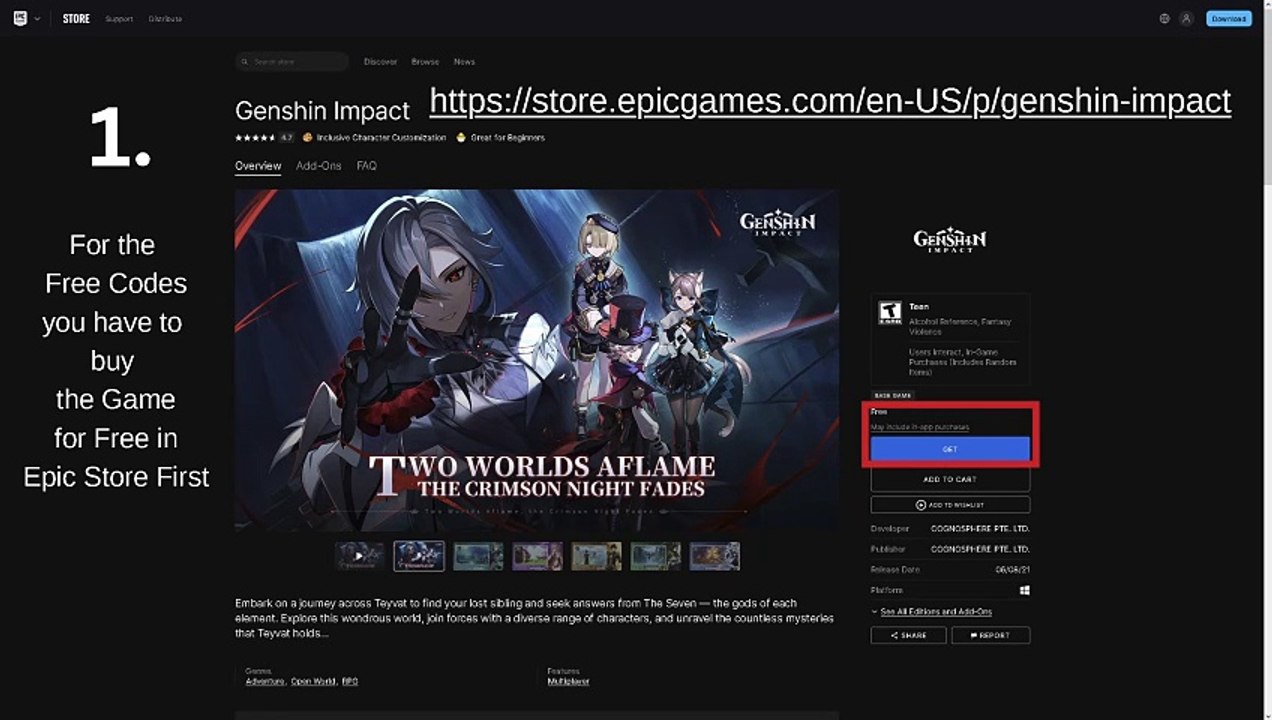Click the blue Download button
Image resolution: width=1272 pixels, height=720 pixels.
[1229, 19]
